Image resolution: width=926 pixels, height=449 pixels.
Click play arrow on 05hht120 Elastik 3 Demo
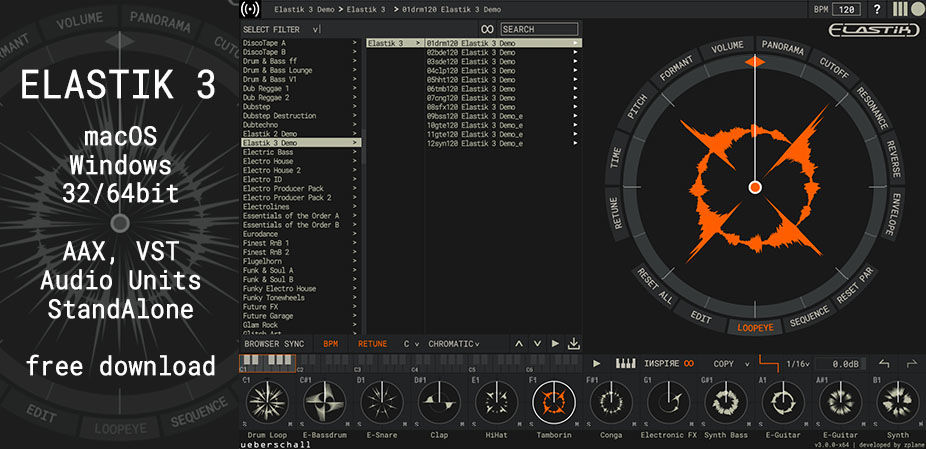point(575,80)
